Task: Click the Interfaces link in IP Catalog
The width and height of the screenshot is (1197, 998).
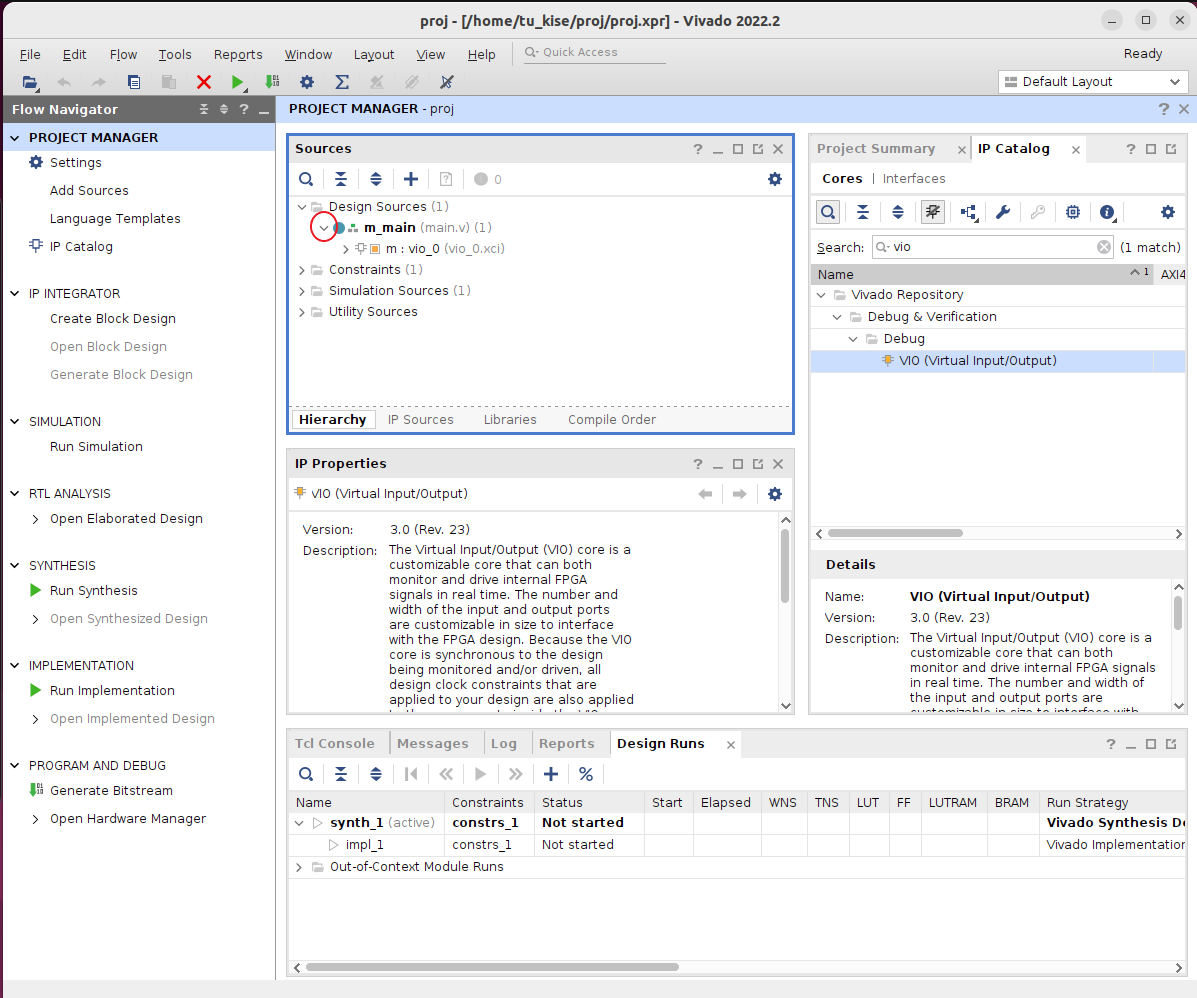Action: pyautogui.click(x=914, y=179)
